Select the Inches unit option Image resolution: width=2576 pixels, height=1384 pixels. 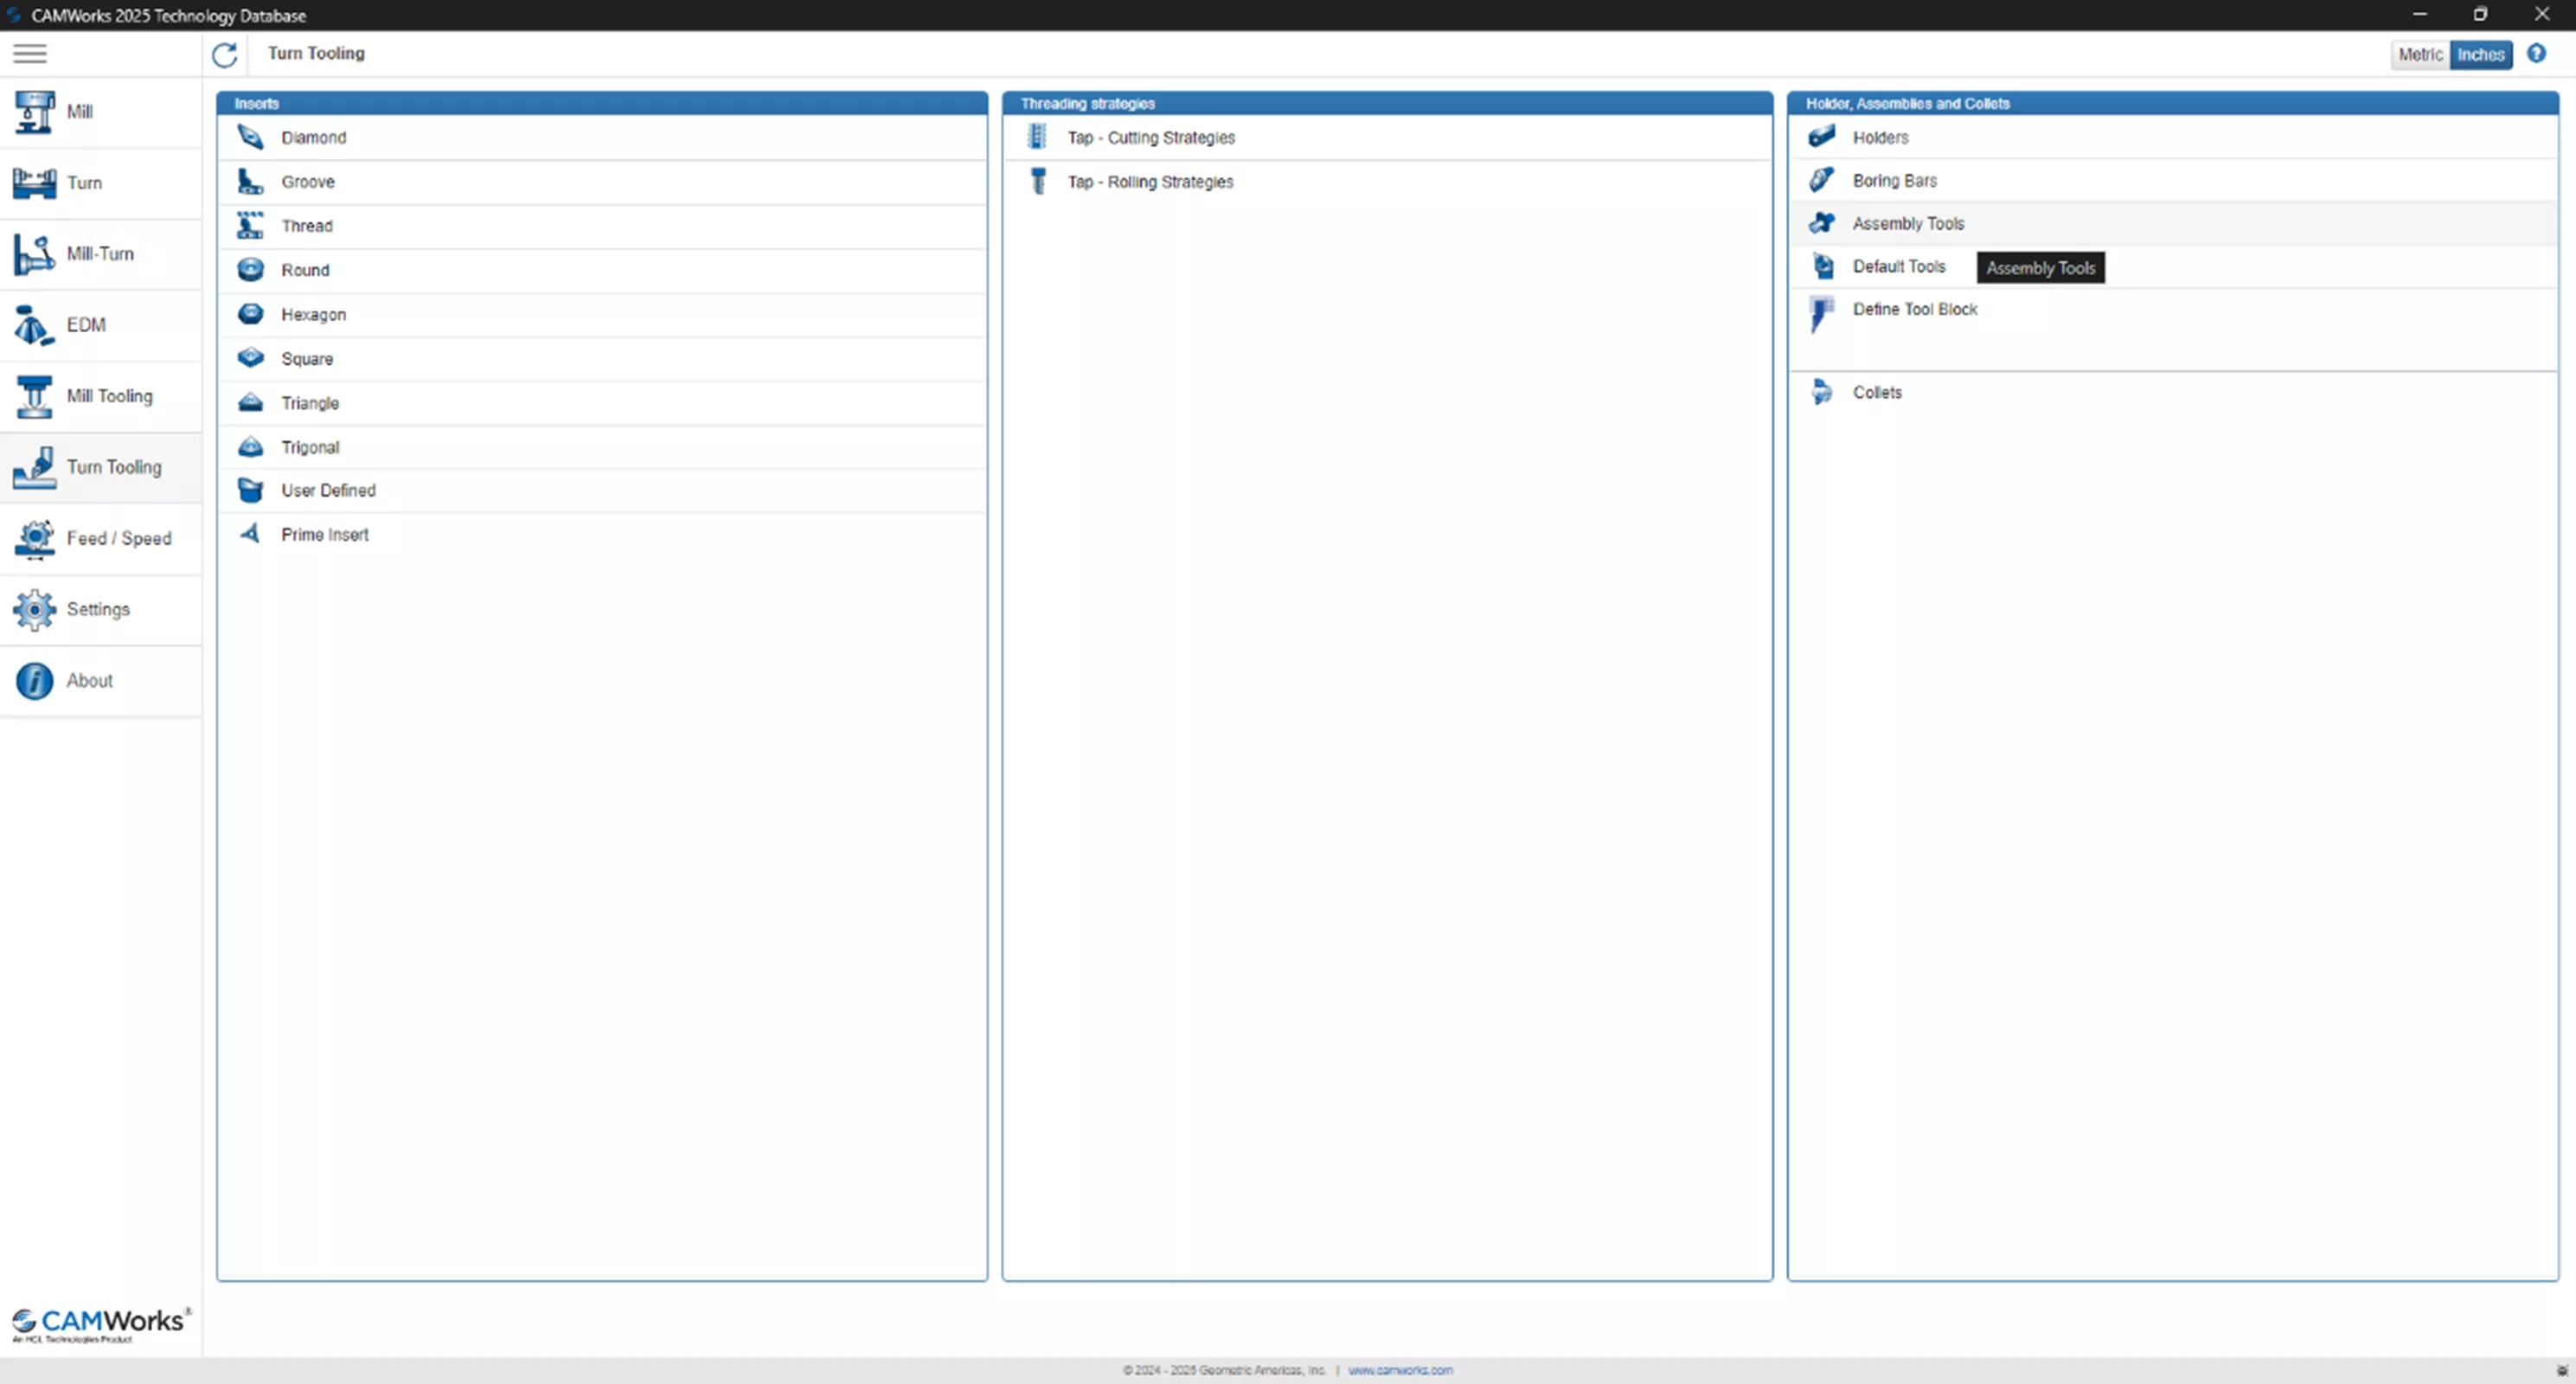click(2482, 54)
